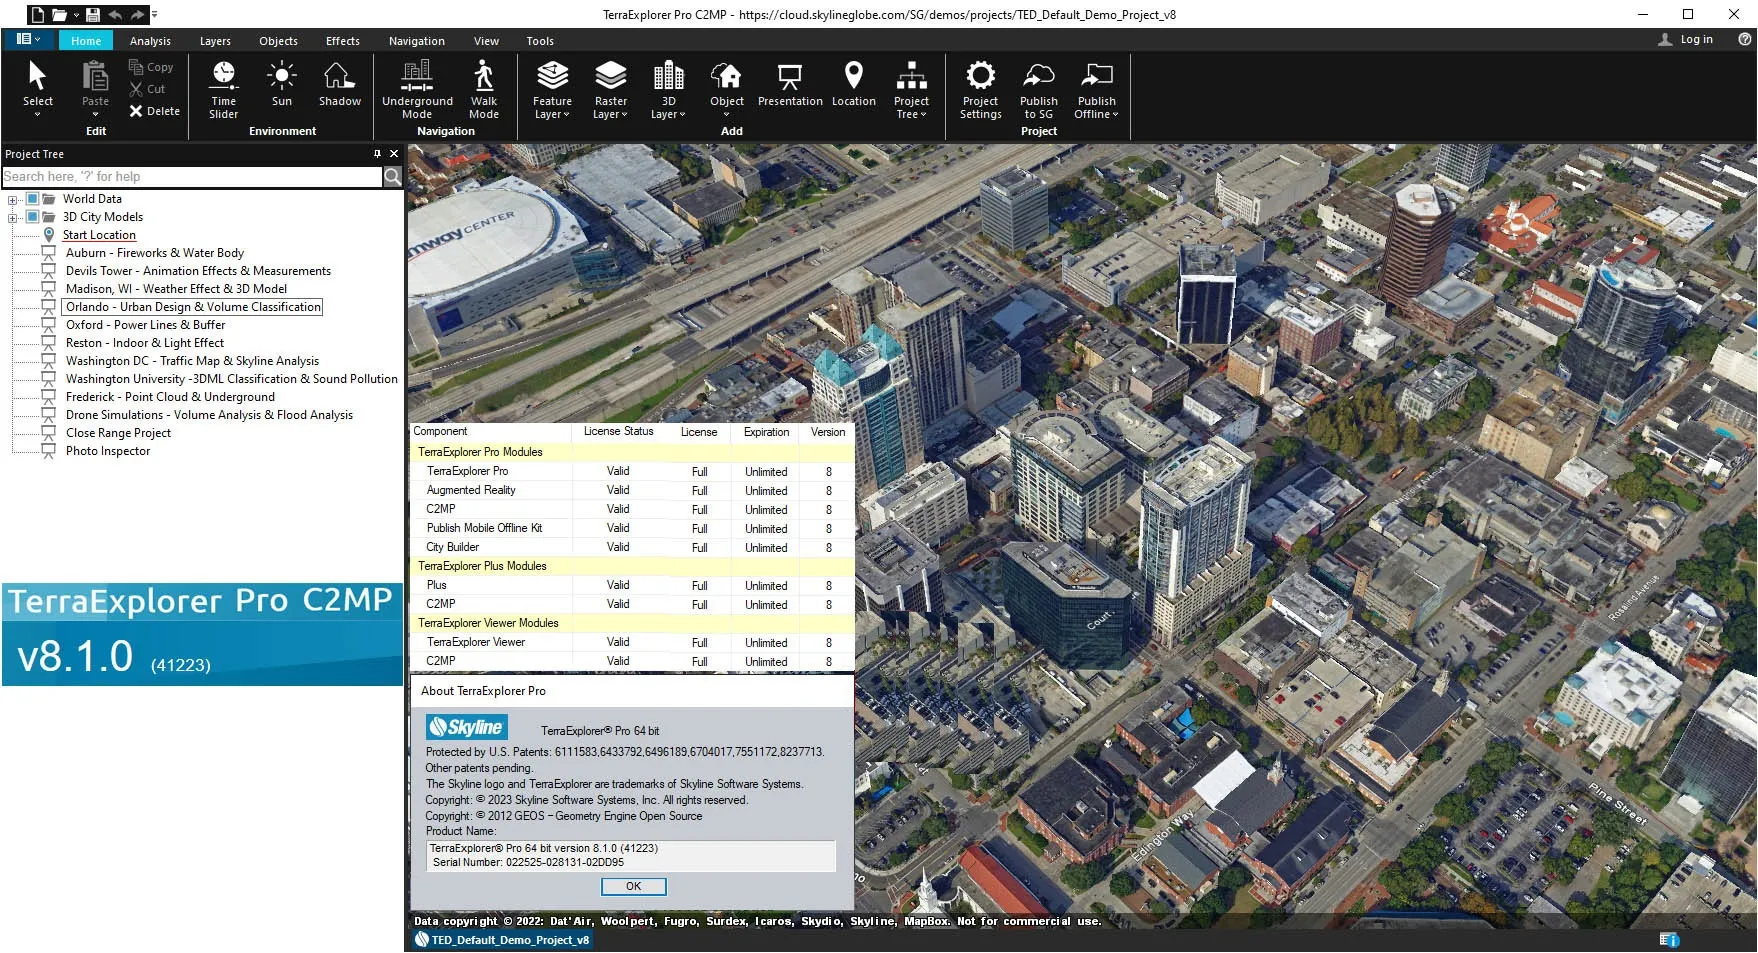Click the Cut scissors command
This screenshot has height=953, width=1758.
tap(147, 89)
